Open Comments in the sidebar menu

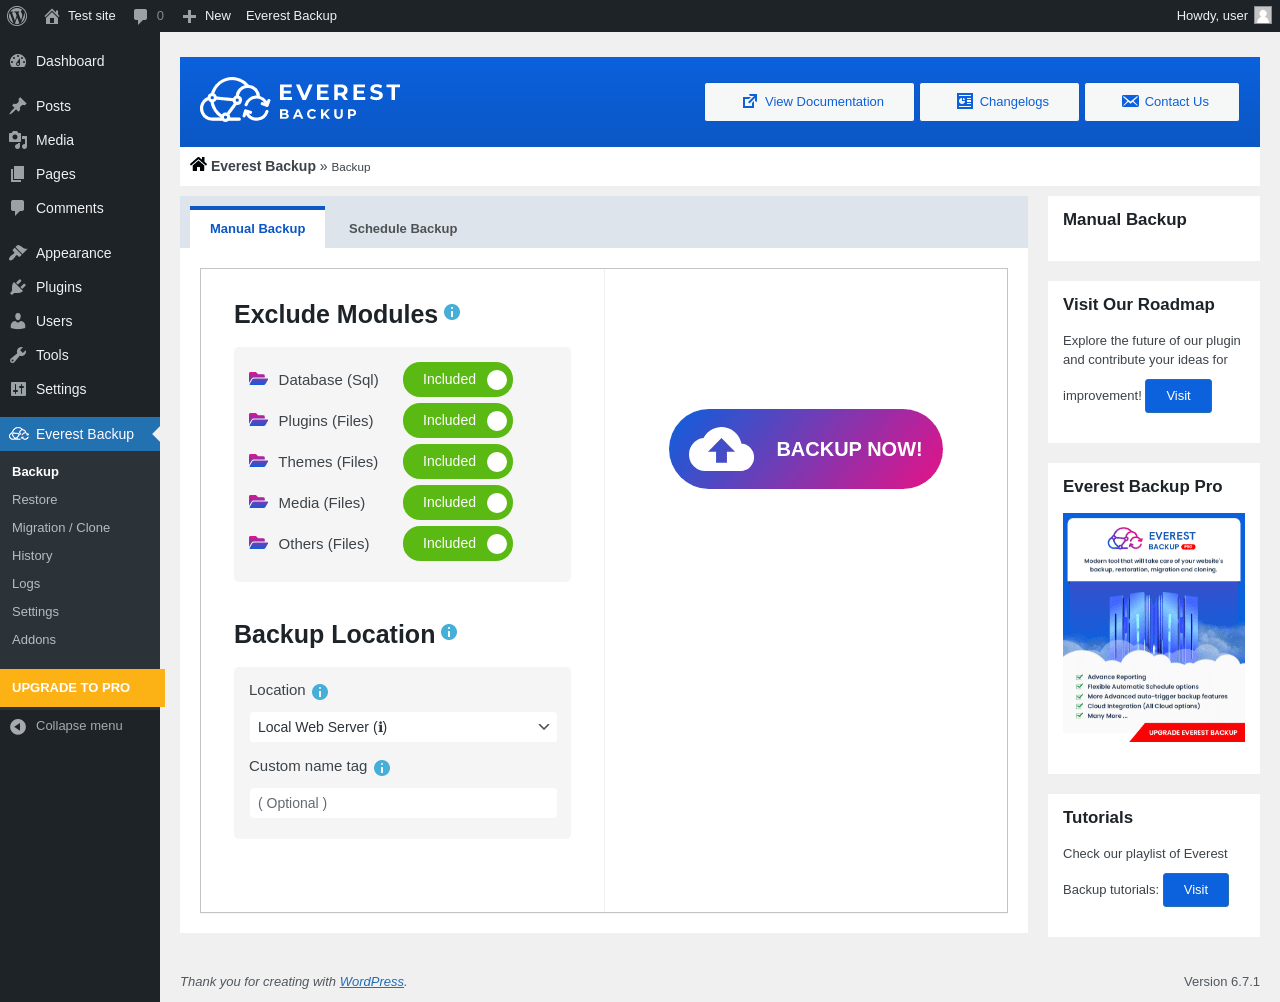(80, 208)
